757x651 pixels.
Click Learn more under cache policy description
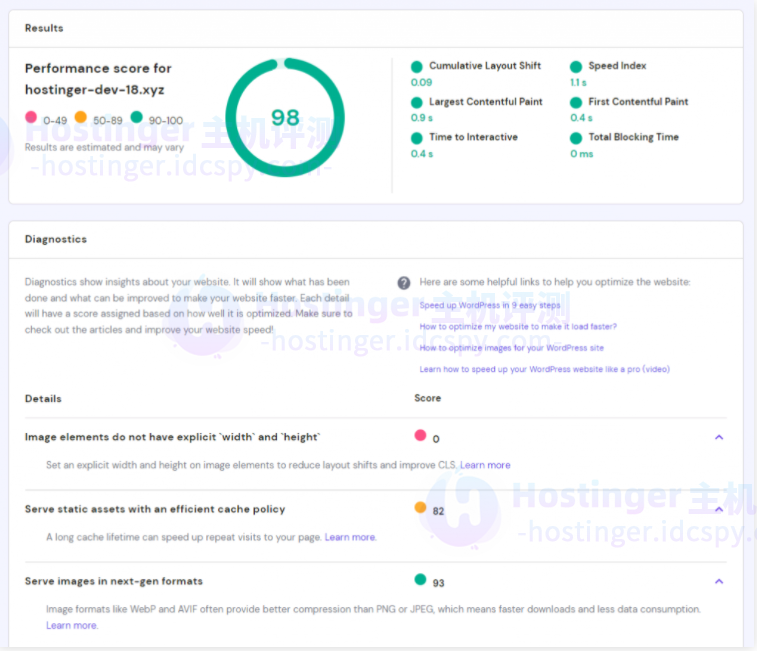[x=350, y=537]
